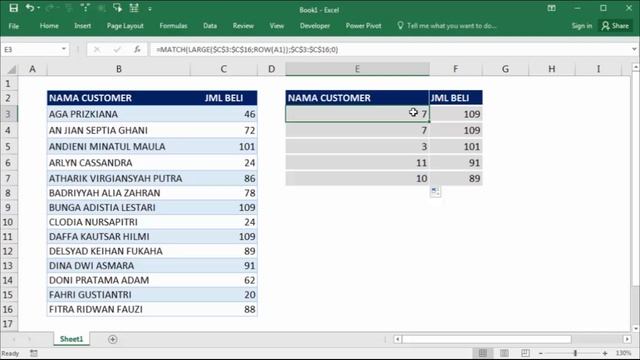Viewport: 640px width, 360px height.
Task: Switch to Page Break Preview
Action: 525,353
